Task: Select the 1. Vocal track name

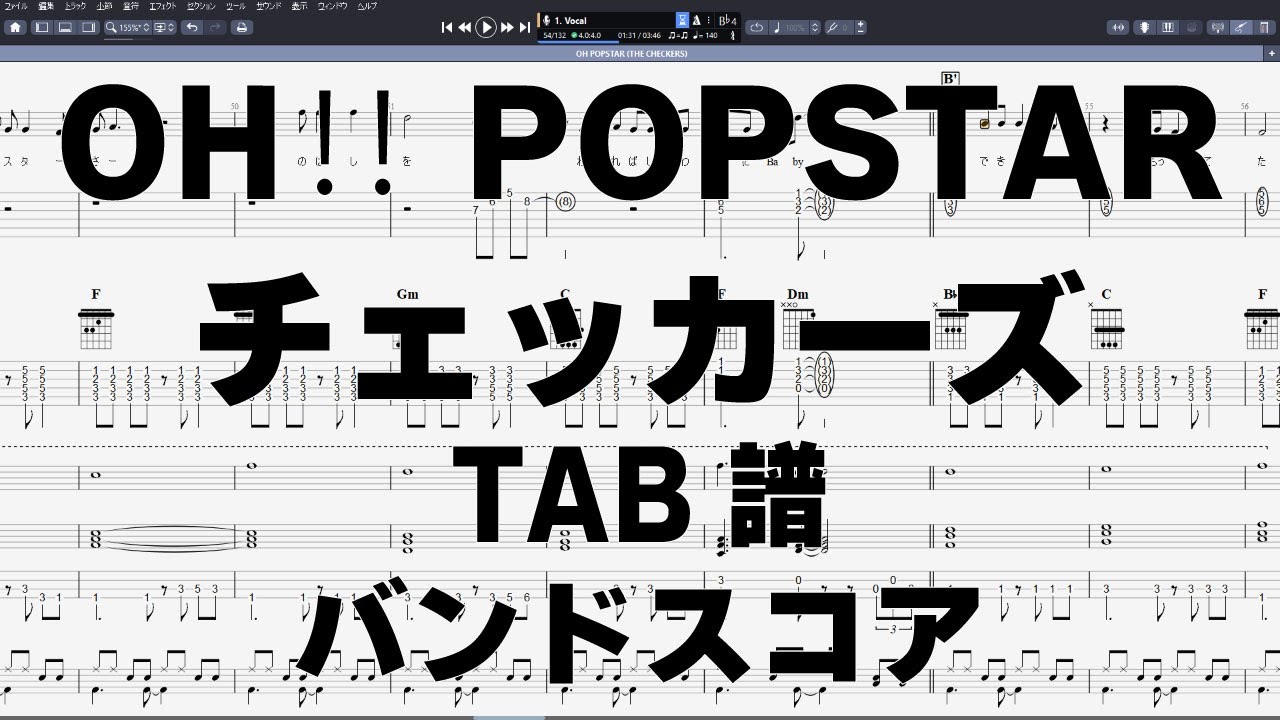Action: (x=571, y=20)
